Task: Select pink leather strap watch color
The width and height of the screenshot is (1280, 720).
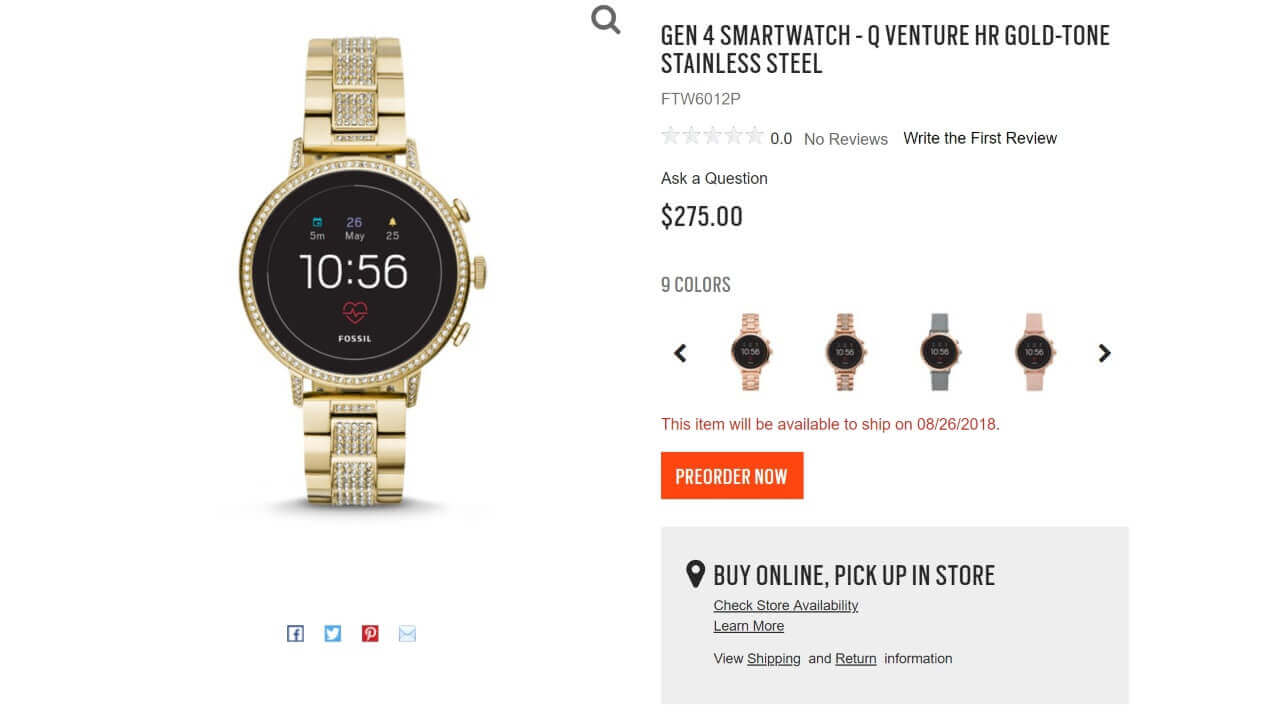Action: [x=1033, y=352]
